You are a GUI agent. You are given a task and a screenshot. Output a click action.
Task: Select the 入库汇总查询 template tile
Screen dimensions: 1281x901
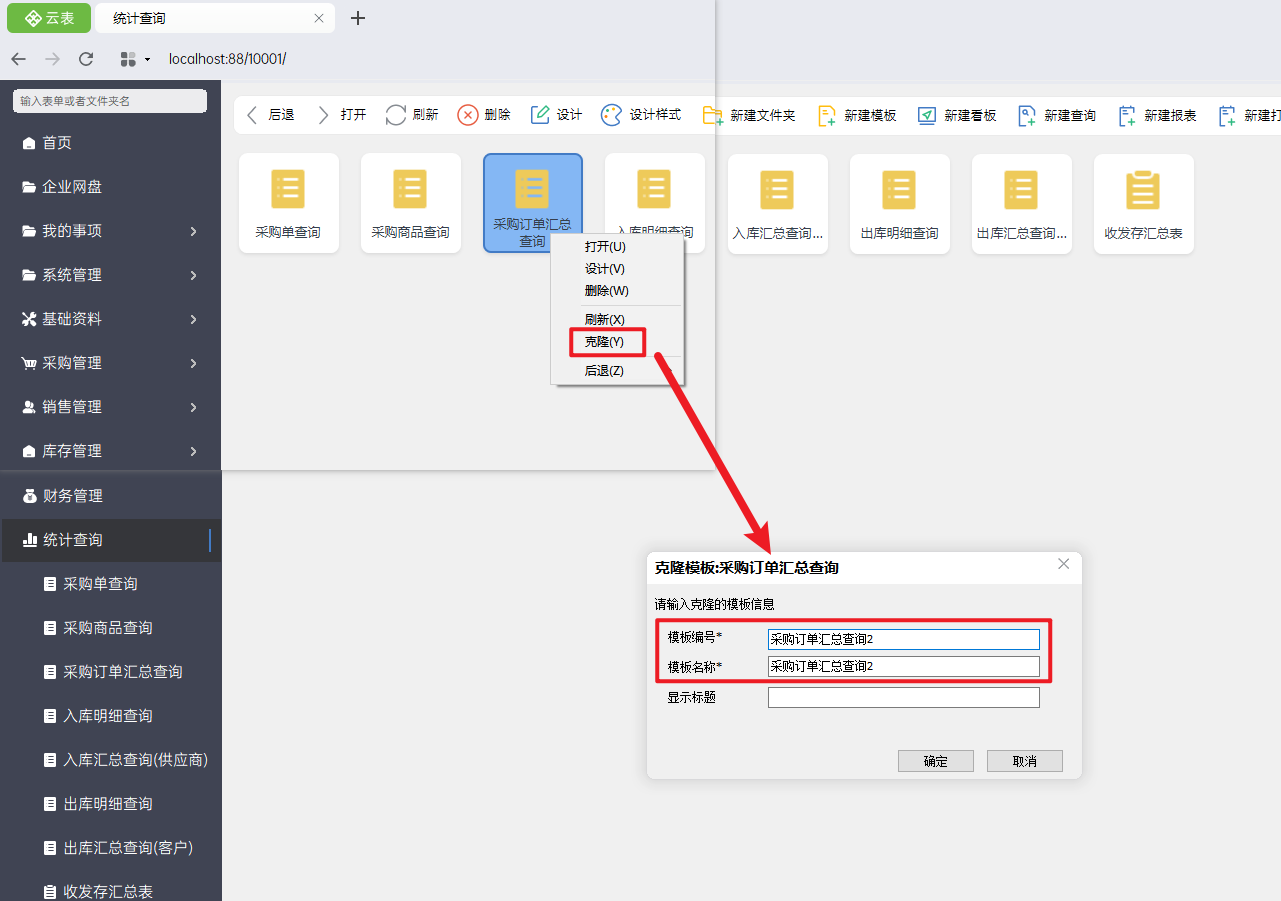(777, 203)
